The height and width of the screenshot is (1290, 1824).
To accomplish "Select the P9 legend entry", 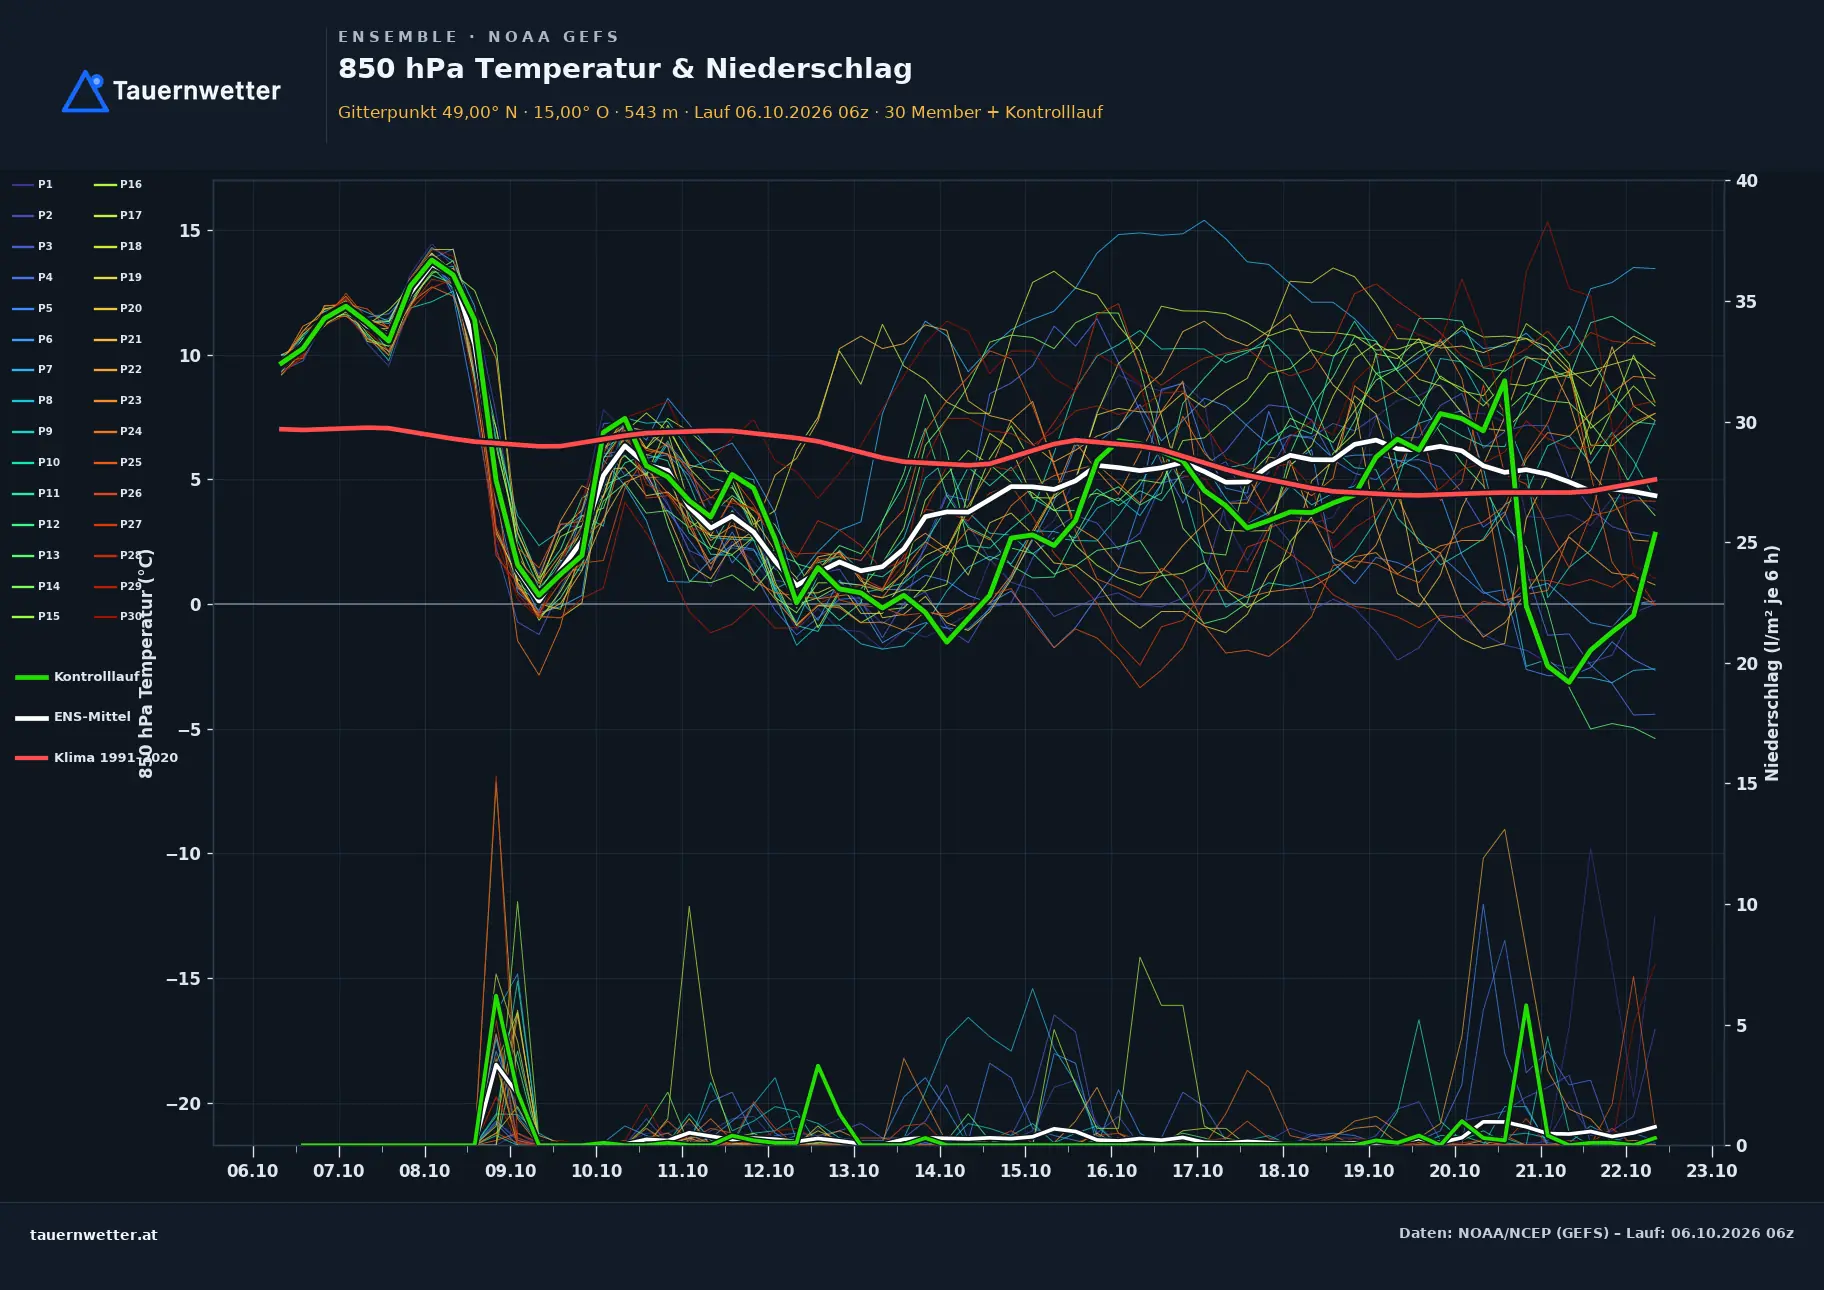I will point(32,431).
